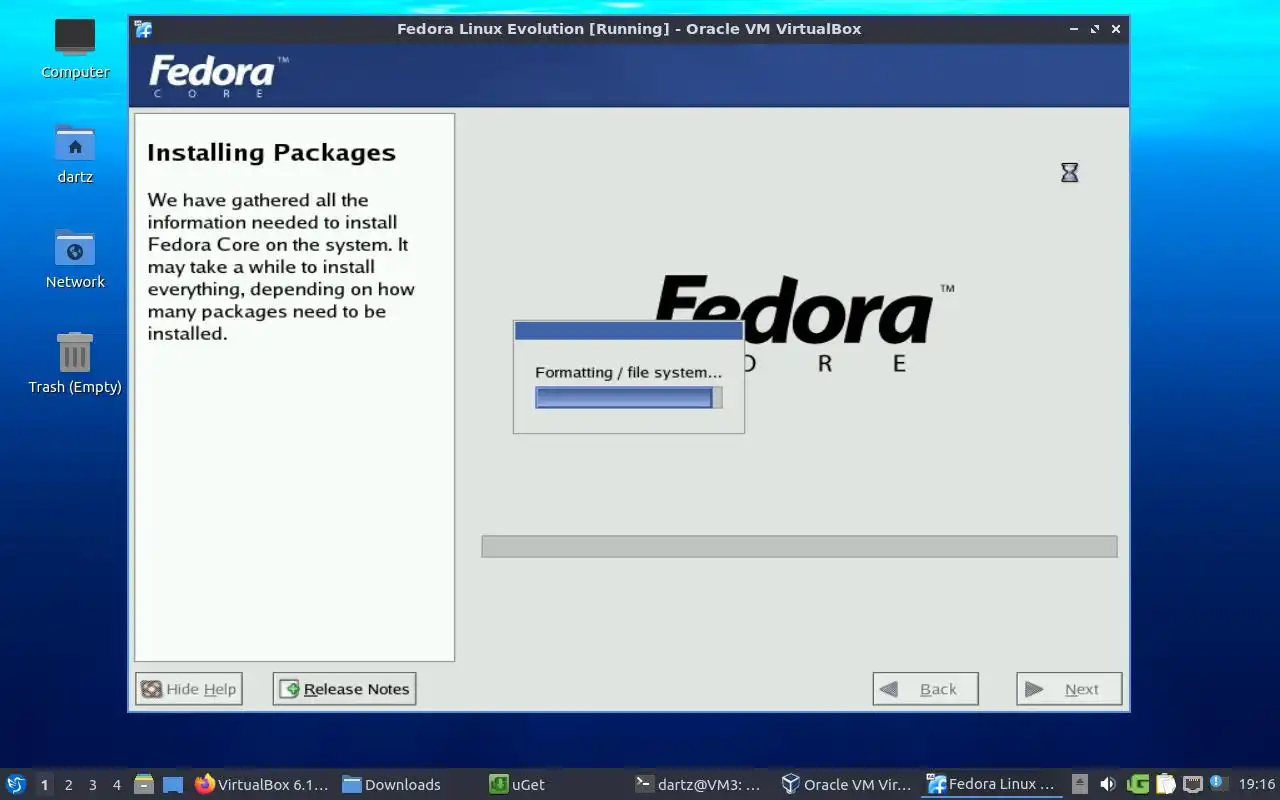Open the wired network tray icon
The width and height of the screenshot is (1280, 800).
point(1192,784)
